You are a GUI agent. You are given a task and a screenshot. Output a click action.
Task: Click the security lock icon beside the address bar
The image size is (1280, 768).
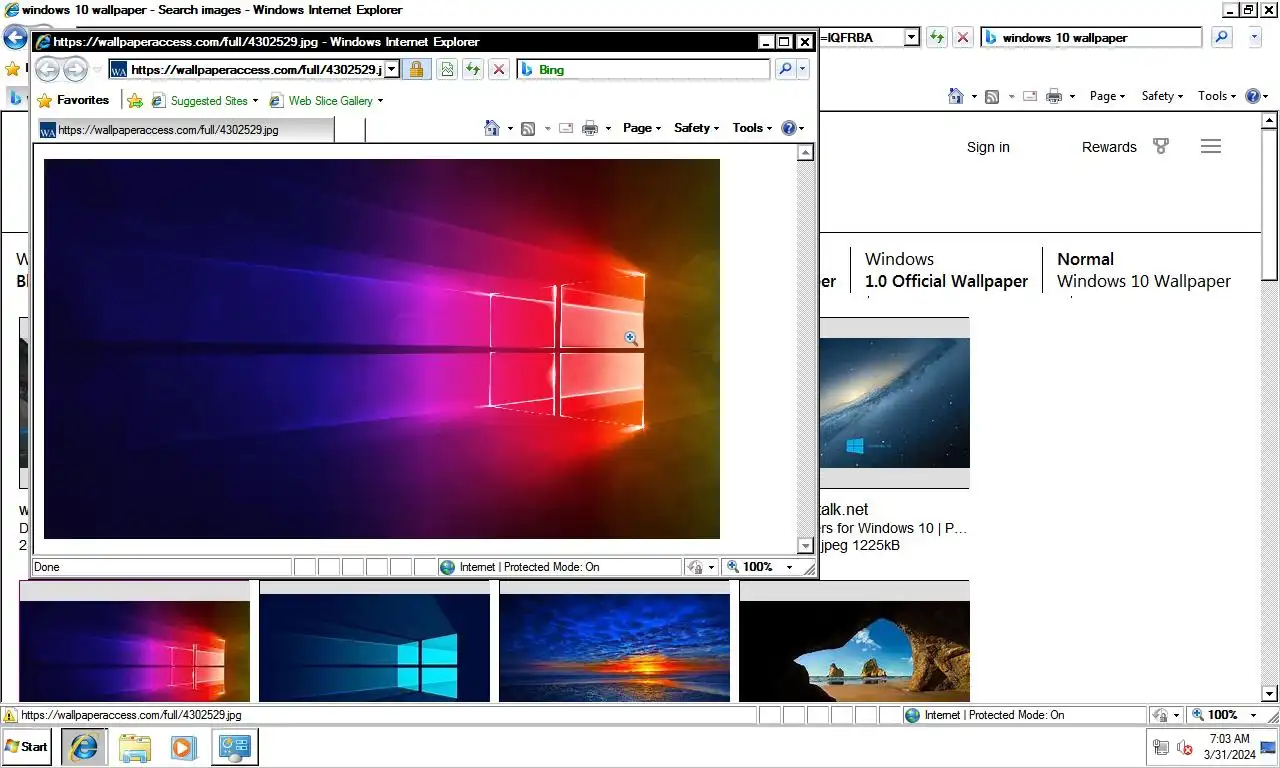(x=417, y=69)
